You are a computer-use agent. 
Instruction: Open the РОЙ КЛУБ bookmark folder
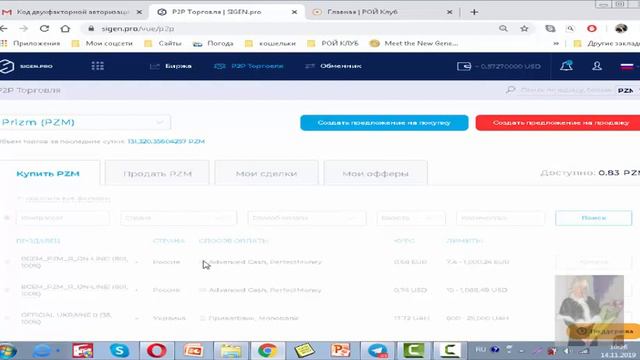(333, 43)
